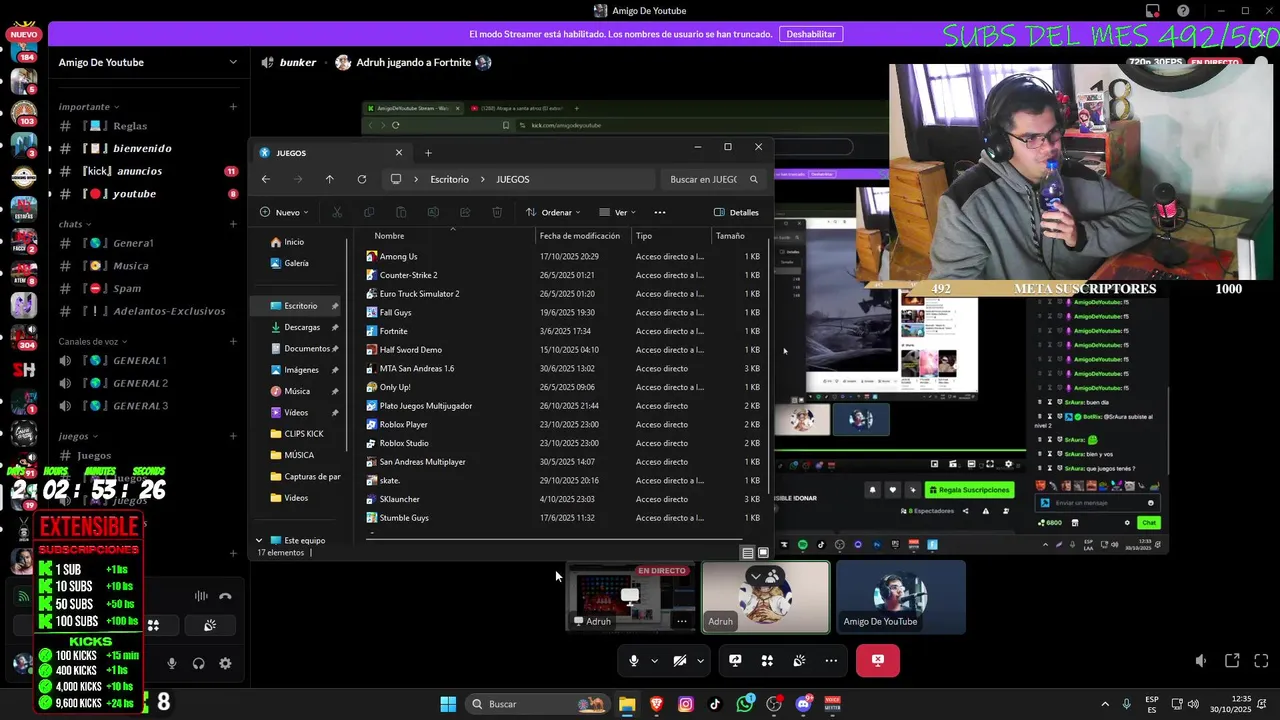
Task: Pop out the Discord call window
Action: 1232,661
